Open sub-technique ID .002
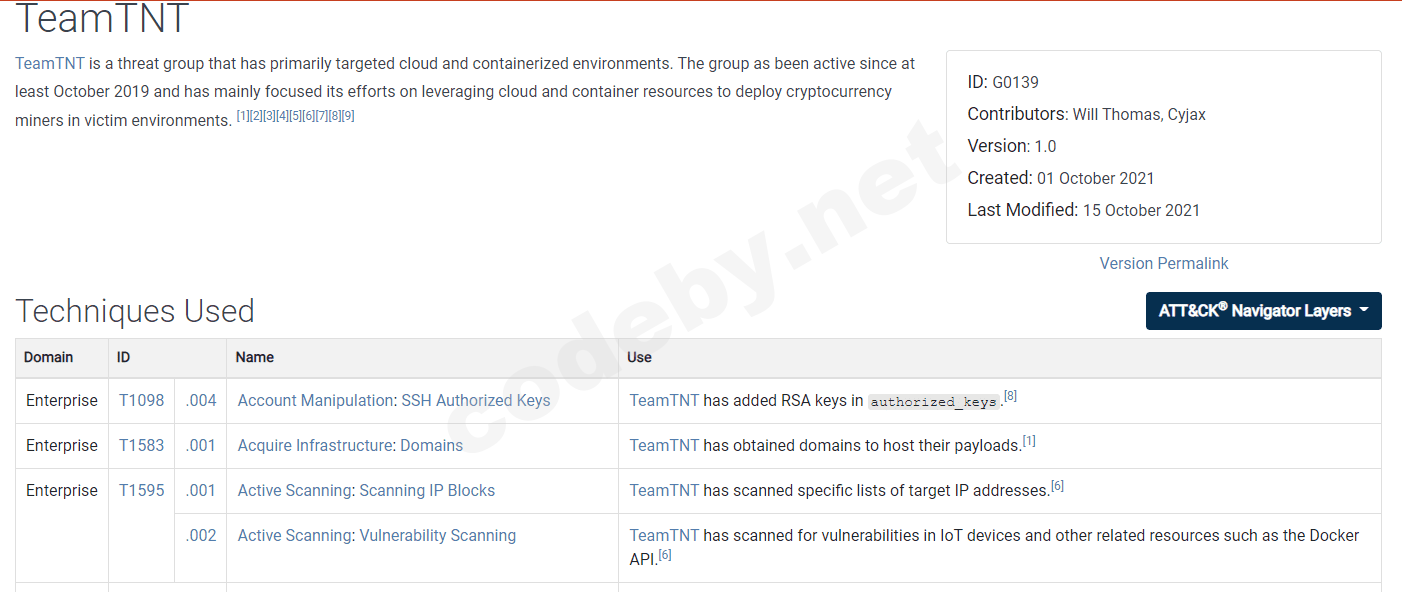 pyautogui.click(x=200, y=535)
